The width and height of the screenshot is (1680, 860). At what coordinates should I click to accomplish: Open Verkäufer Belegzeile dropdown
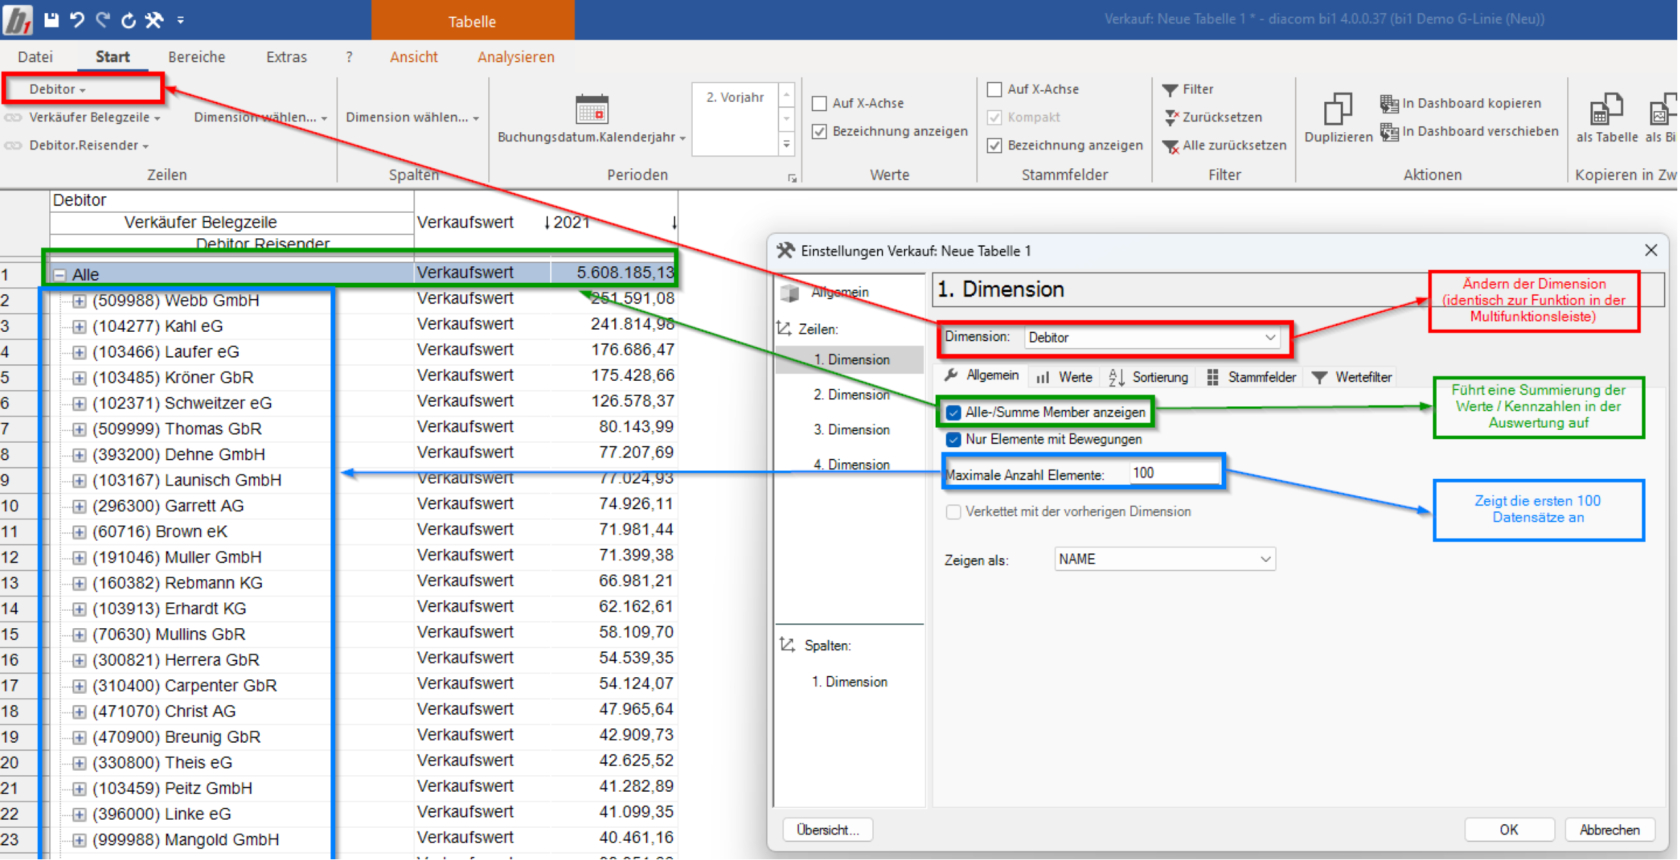[x=94, y=117]
